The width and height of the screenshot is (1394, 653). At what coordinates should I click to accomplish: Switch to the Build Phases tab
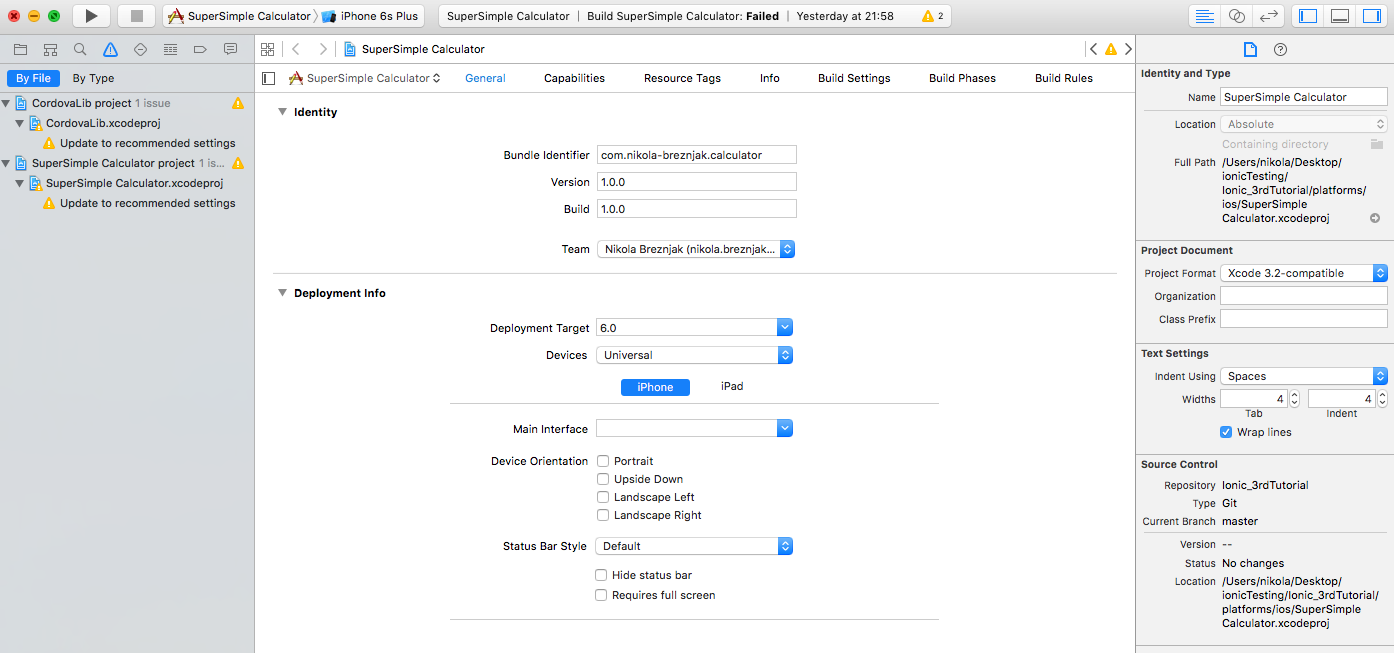click(962, 78)
